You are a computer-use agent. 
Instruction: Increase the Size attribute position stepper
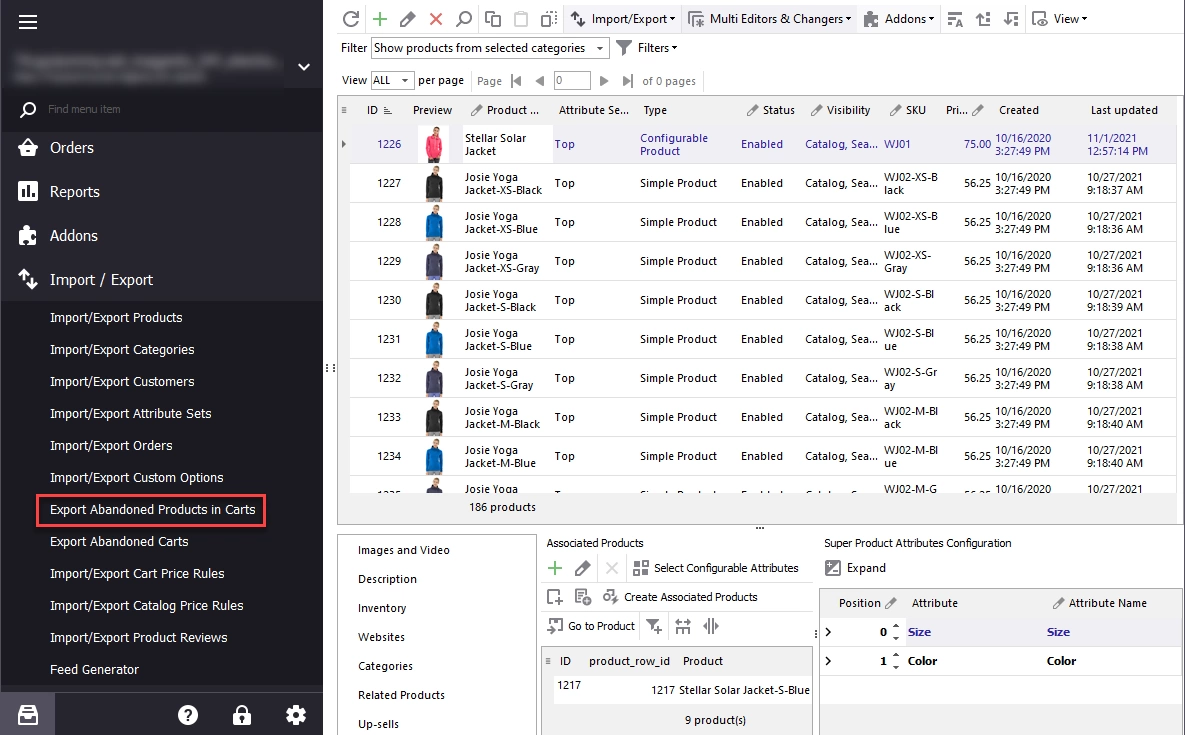[896, 627]
